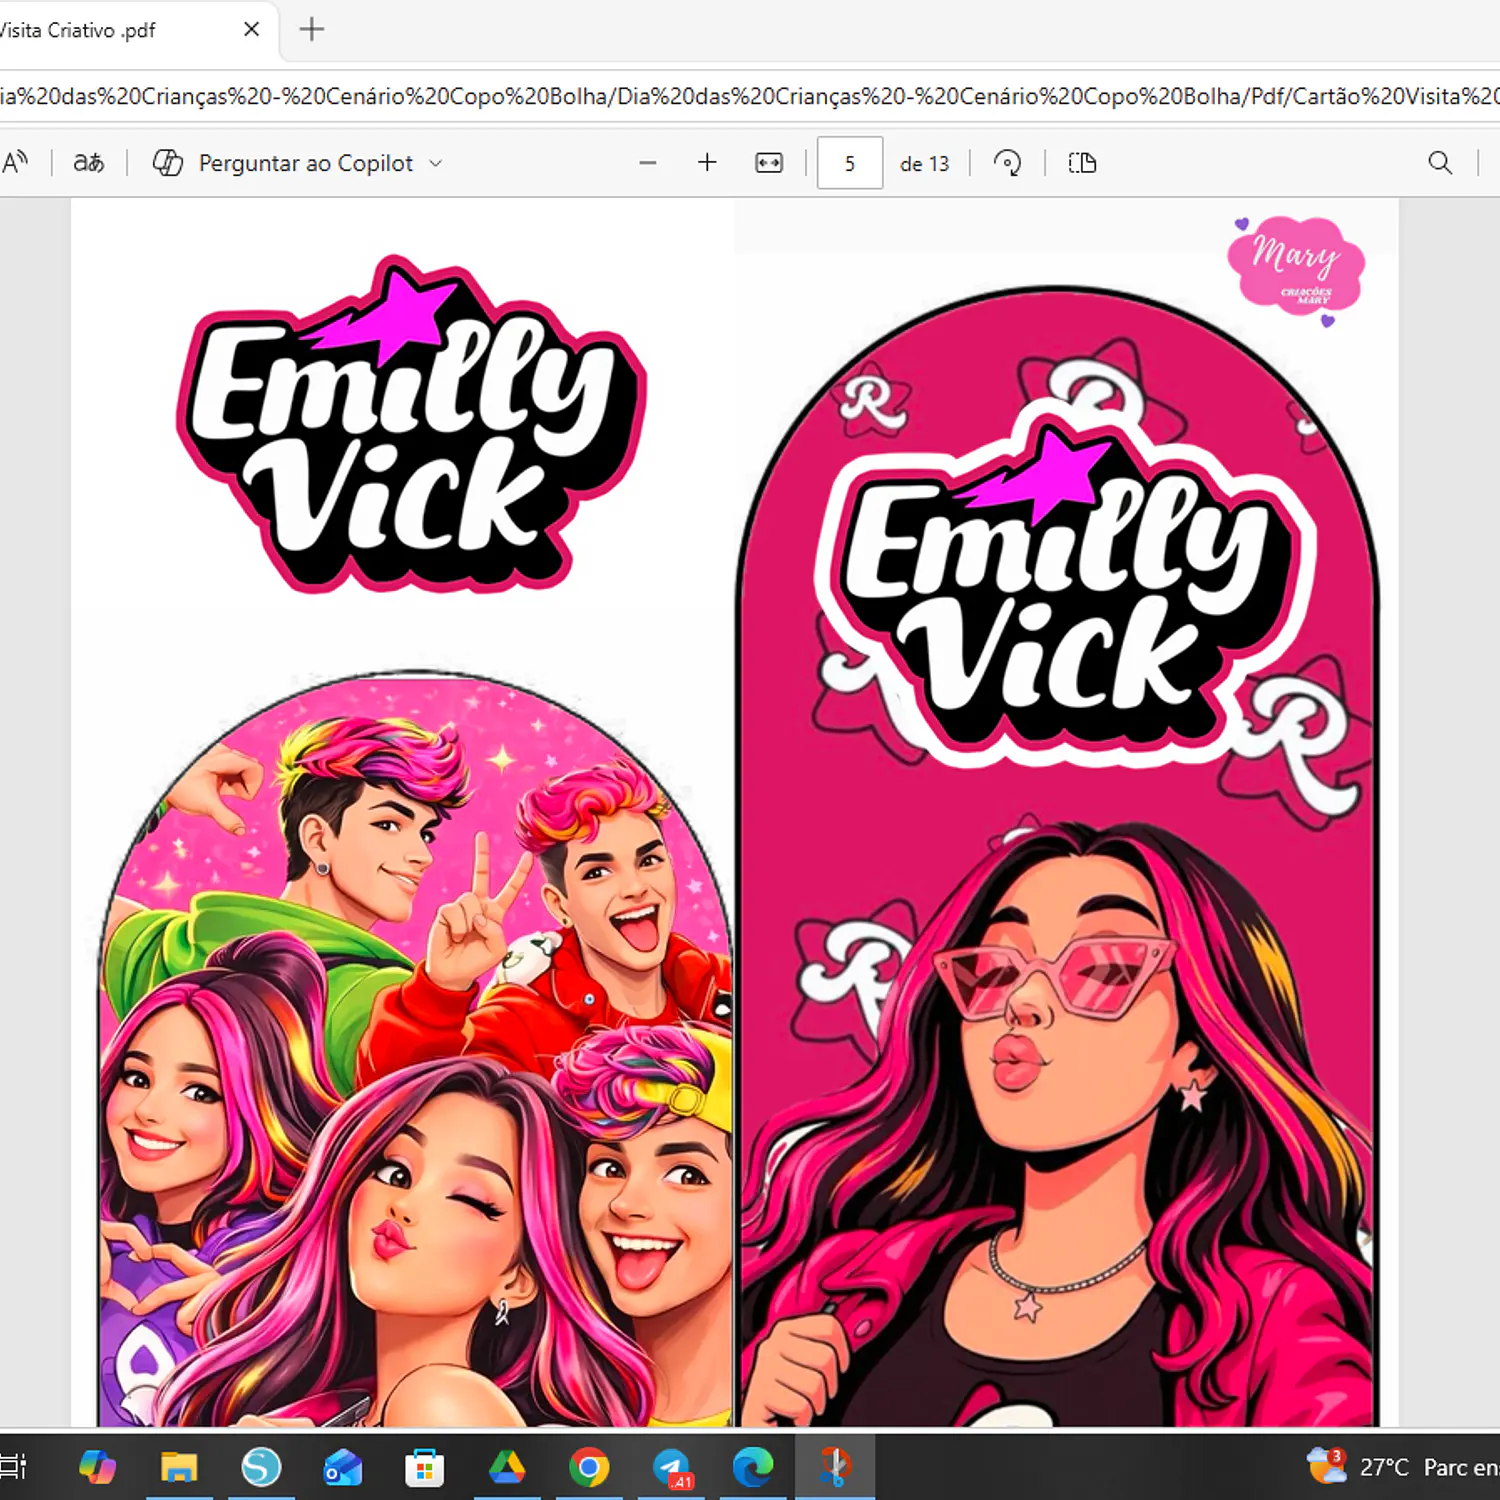Close the Visita Criativo .pdf tab

(252, 30)
